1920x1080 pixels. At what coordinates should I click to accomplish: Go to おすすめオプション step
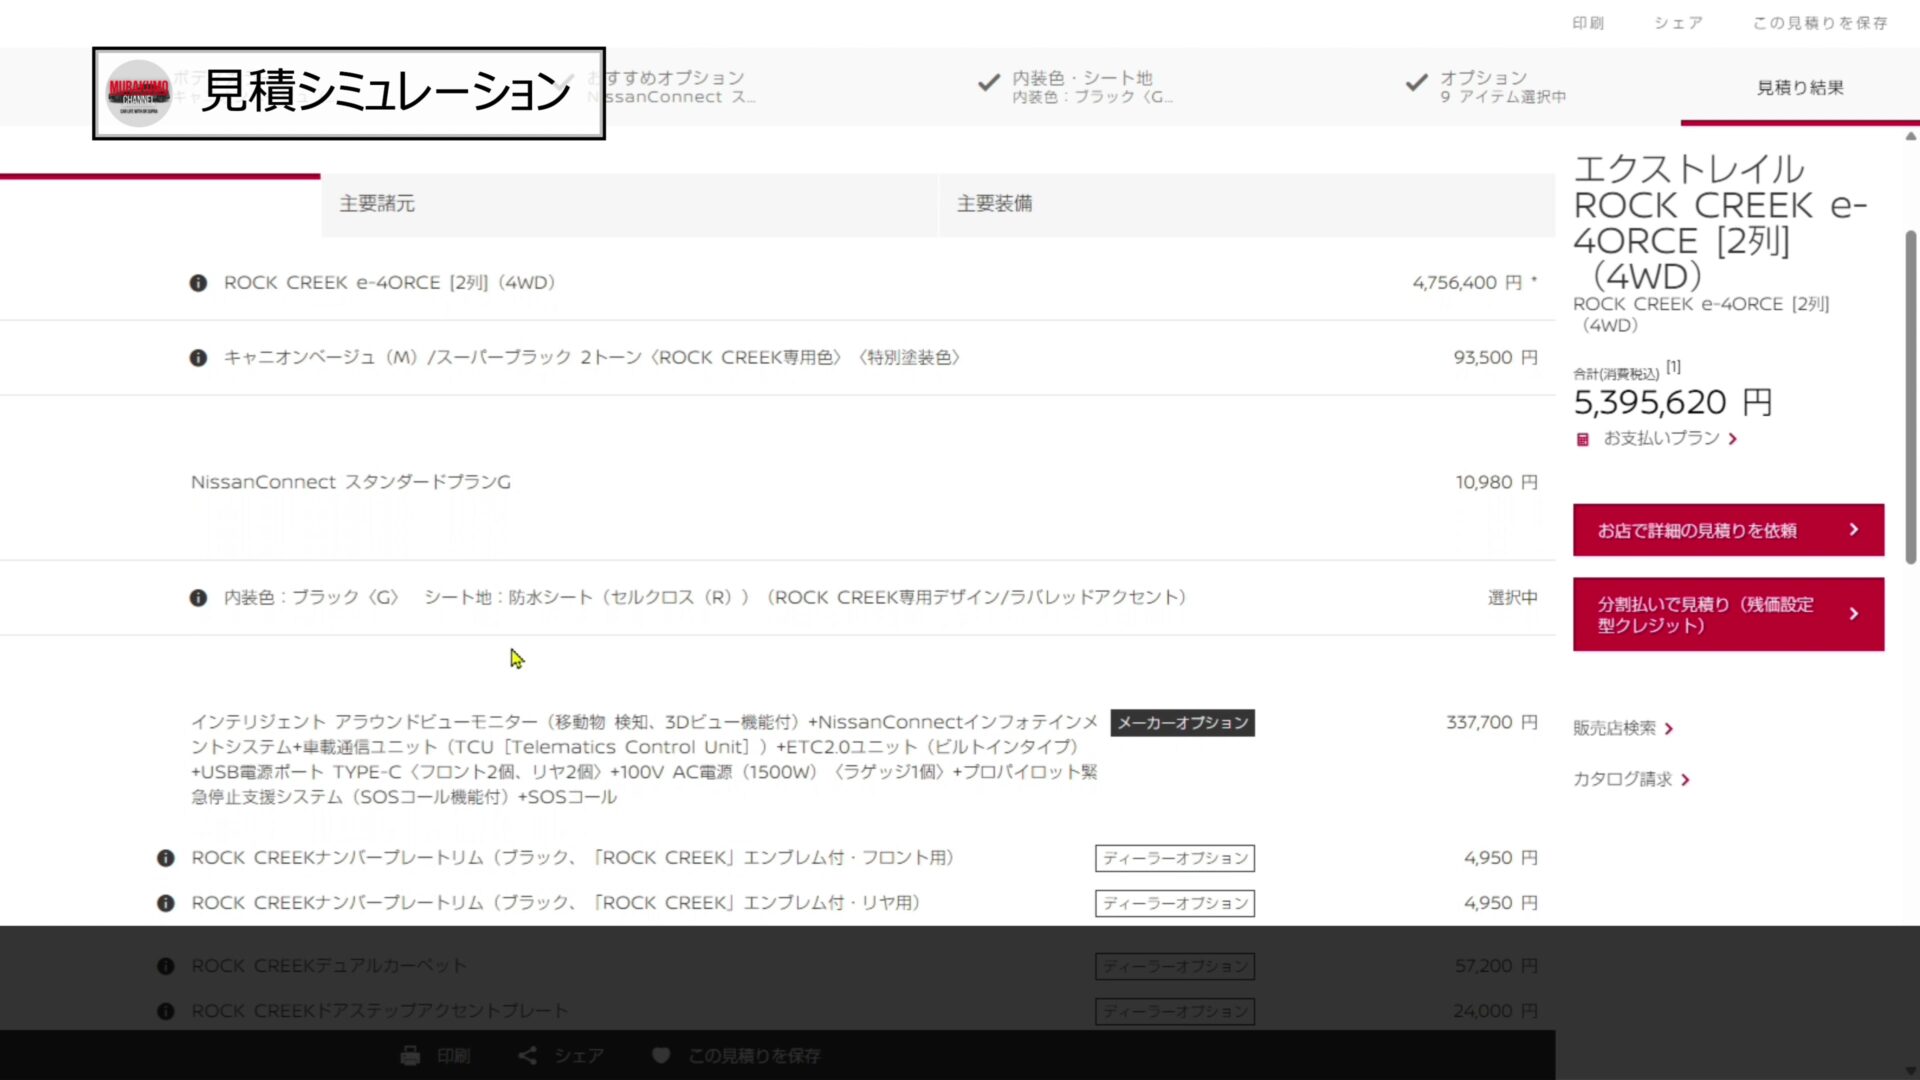coord(670,87)
